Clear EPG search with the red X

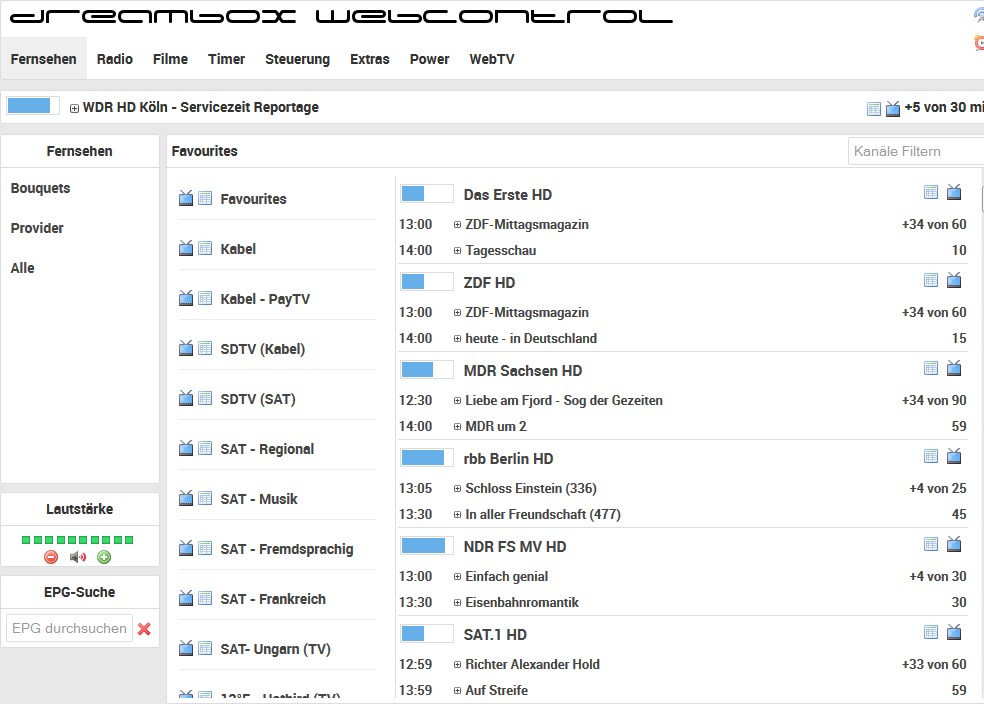tap(144, 629)
